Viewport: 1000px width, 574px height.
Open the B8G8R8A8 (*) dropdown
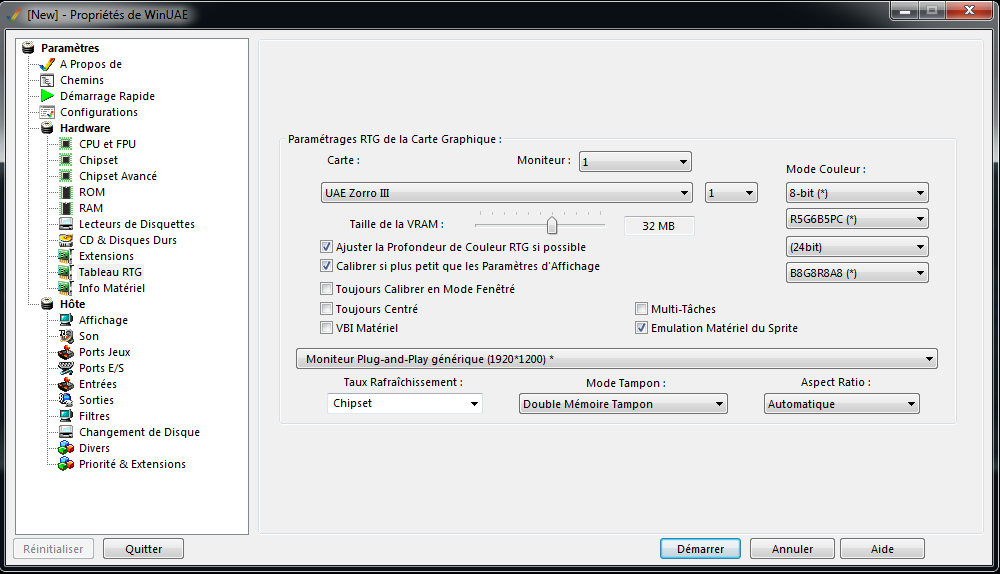(857, 273)
